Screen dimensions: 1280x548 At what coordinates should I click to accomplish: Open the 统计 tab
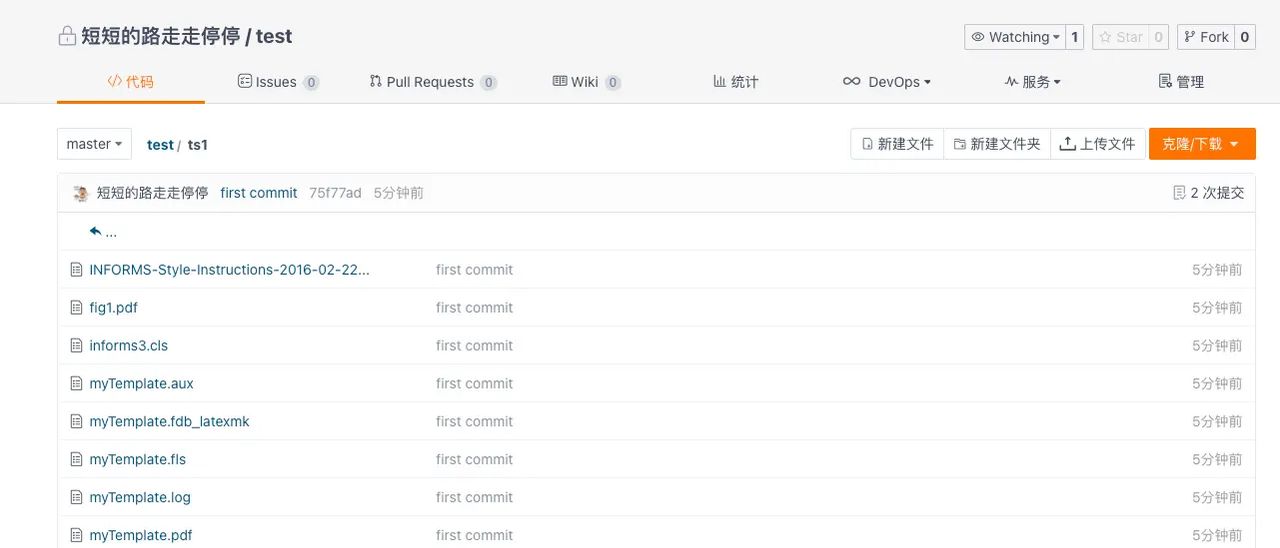pos(736,82)
